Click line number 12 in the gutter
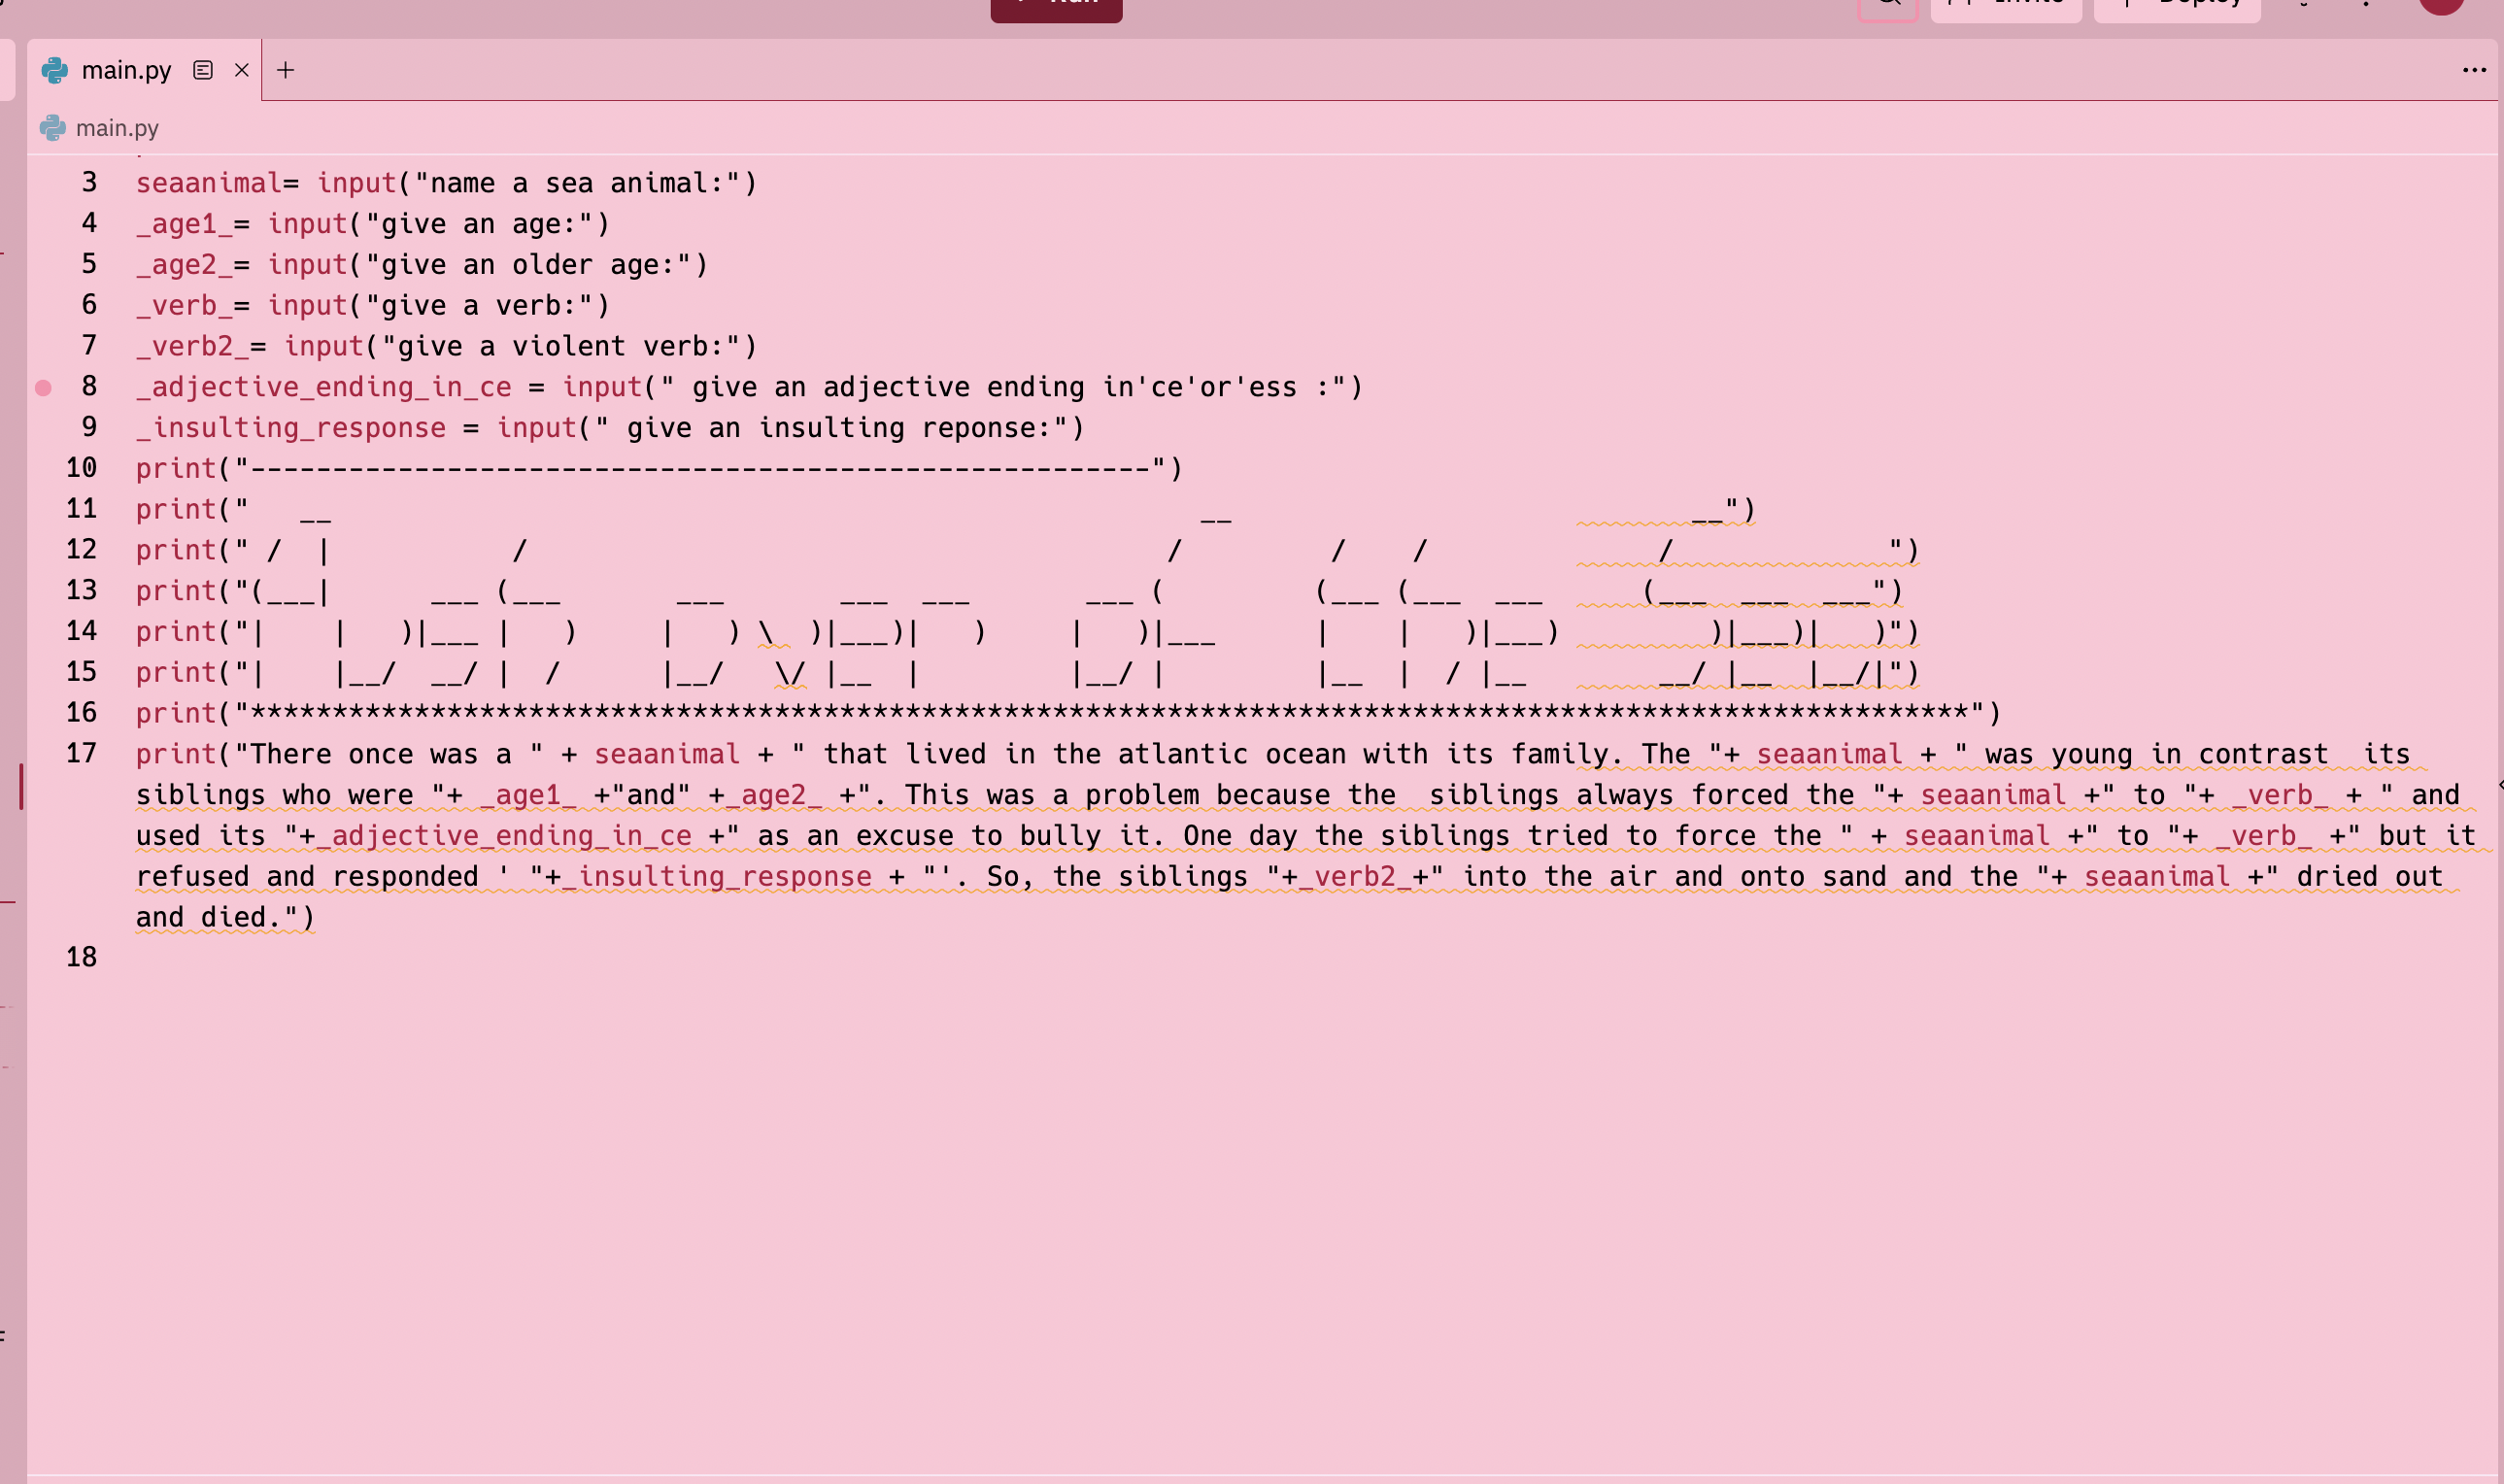This screenshot has width=2504, height=1484. click(x=81, y=550)
